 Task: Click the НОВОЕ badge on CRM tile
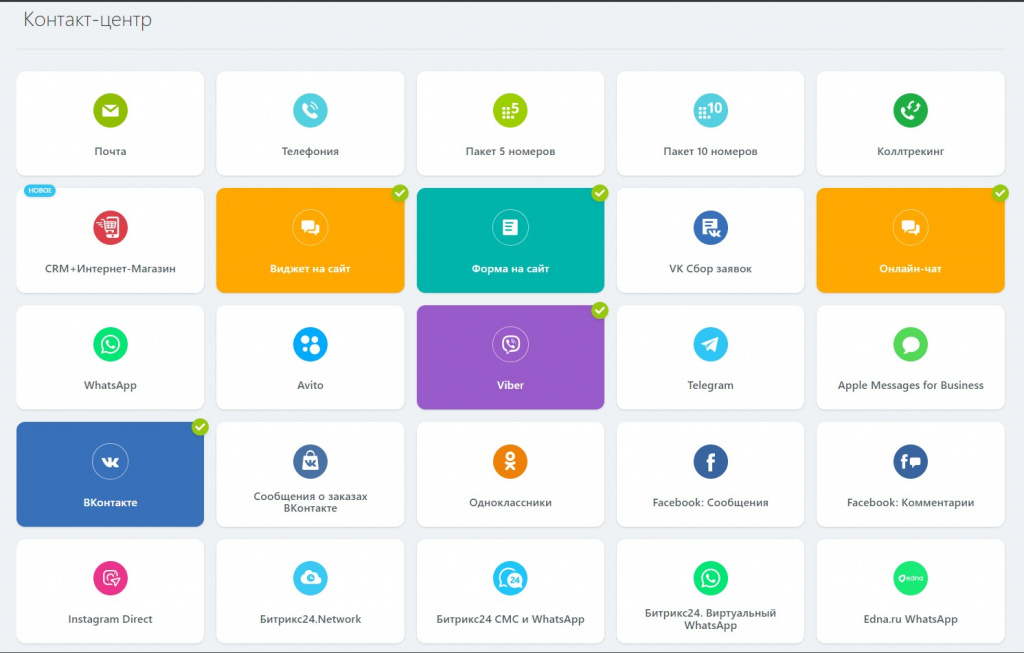pyautogui.click(x=40, y=191)
